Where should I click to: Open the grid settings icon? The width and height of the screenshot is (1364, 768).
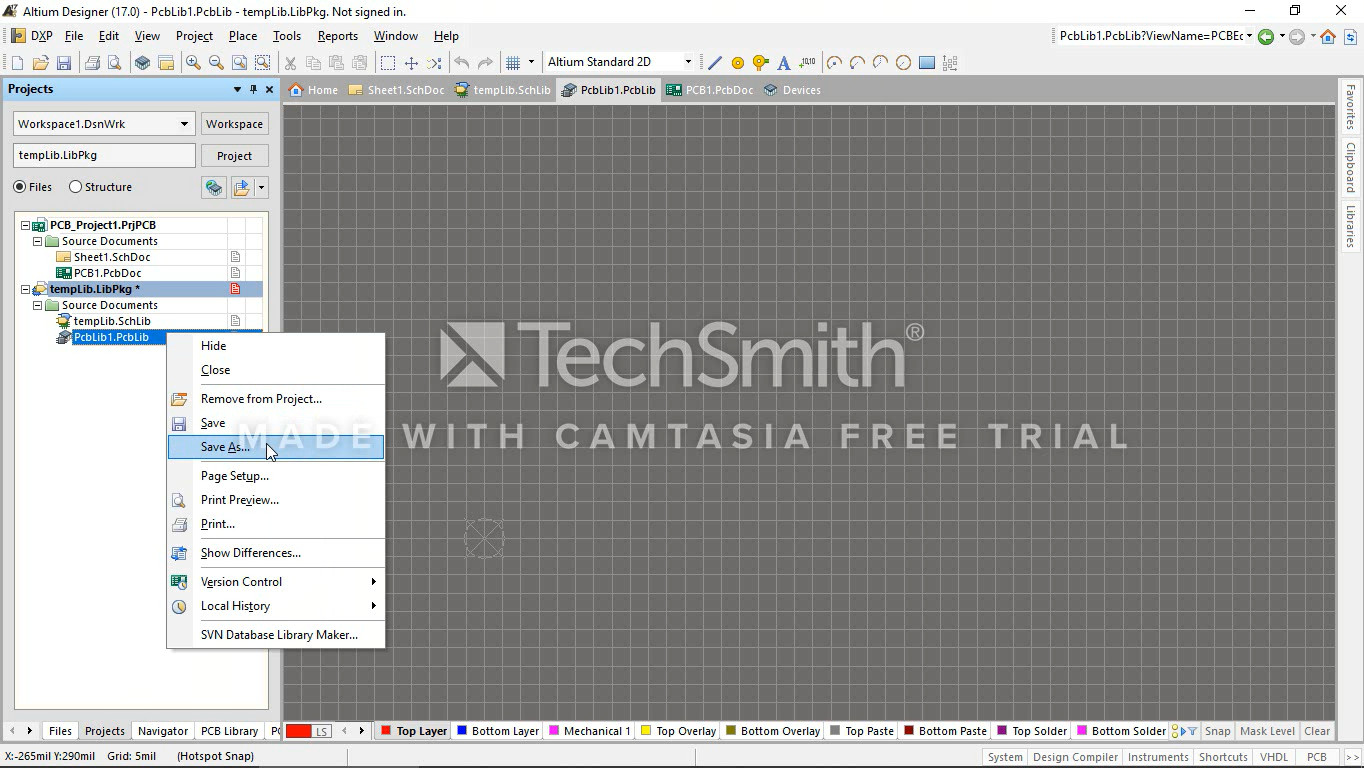pos(513,63)
